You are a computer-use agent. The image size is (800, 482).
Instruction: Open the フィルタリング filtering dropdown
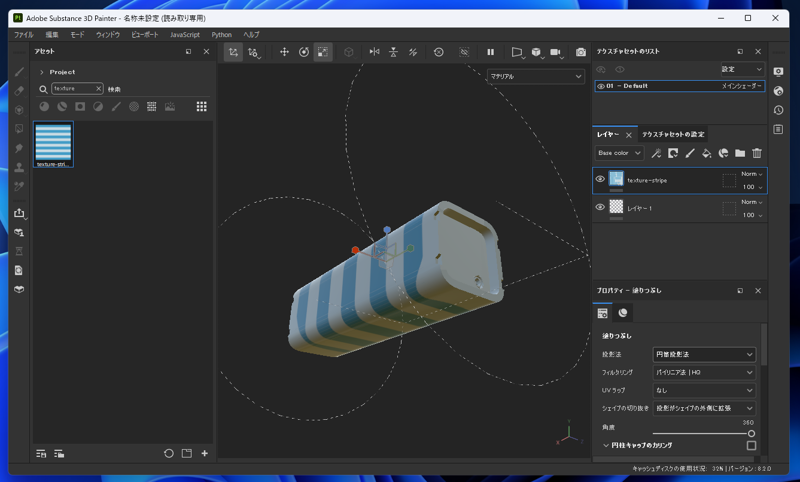(x=704, y=372)
